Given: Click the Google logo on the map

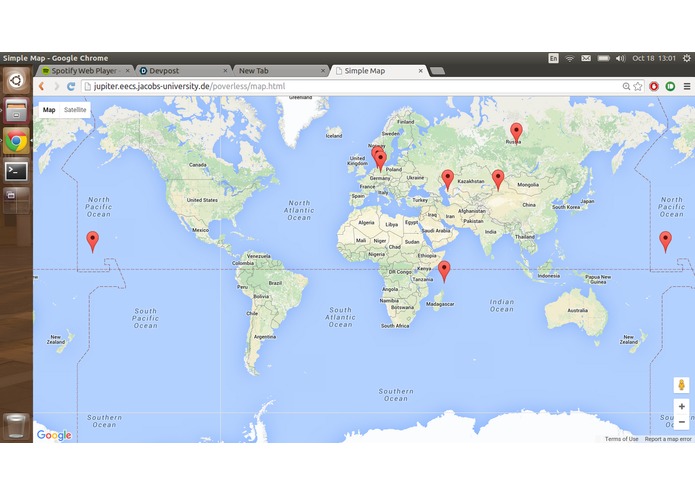Looking at the screenshot, I should click(54, 435).
